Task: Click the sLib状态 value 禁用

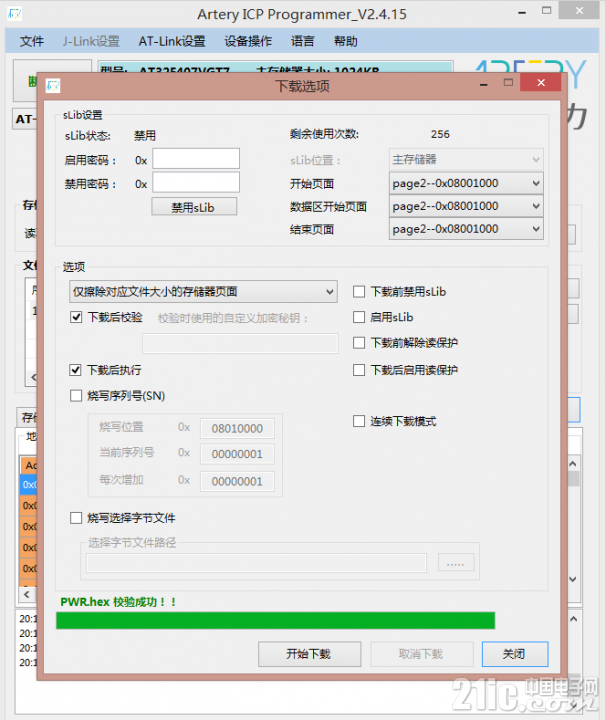Action: [x=145, y=135]
